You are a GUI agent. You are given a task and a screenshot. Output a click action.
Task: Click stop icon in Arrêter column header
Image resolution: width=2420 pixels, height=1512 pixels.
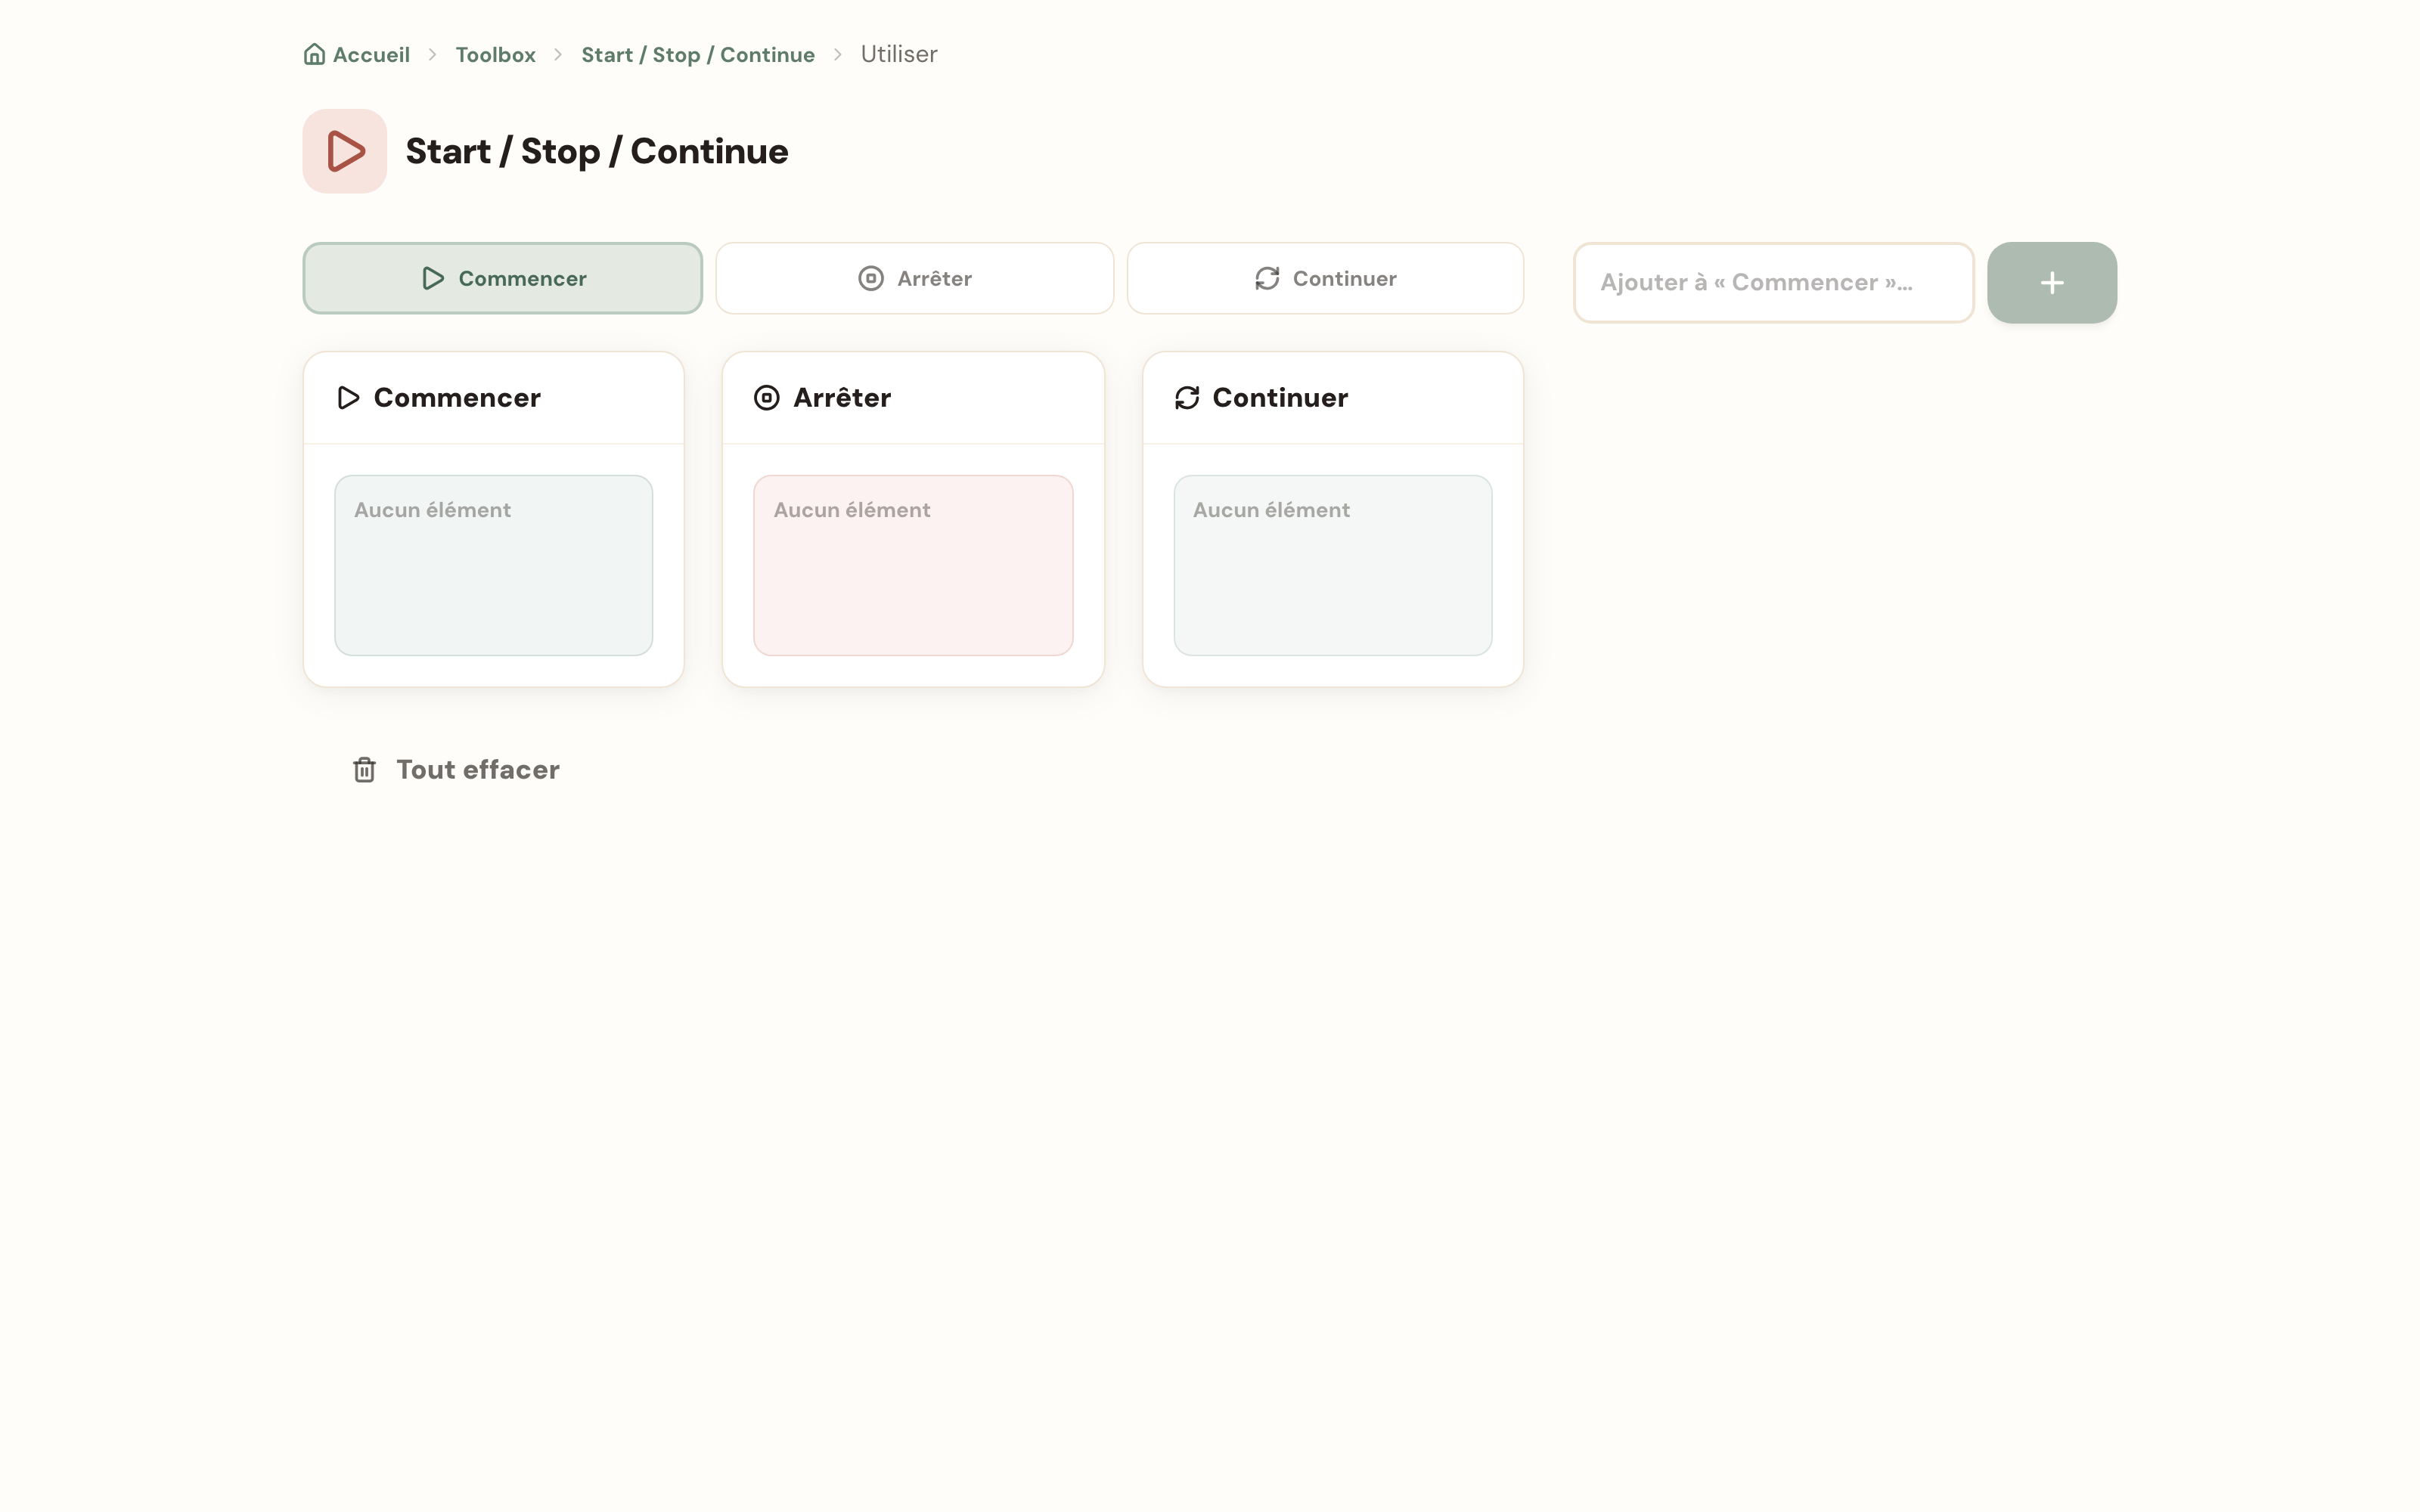pos(767,398)
